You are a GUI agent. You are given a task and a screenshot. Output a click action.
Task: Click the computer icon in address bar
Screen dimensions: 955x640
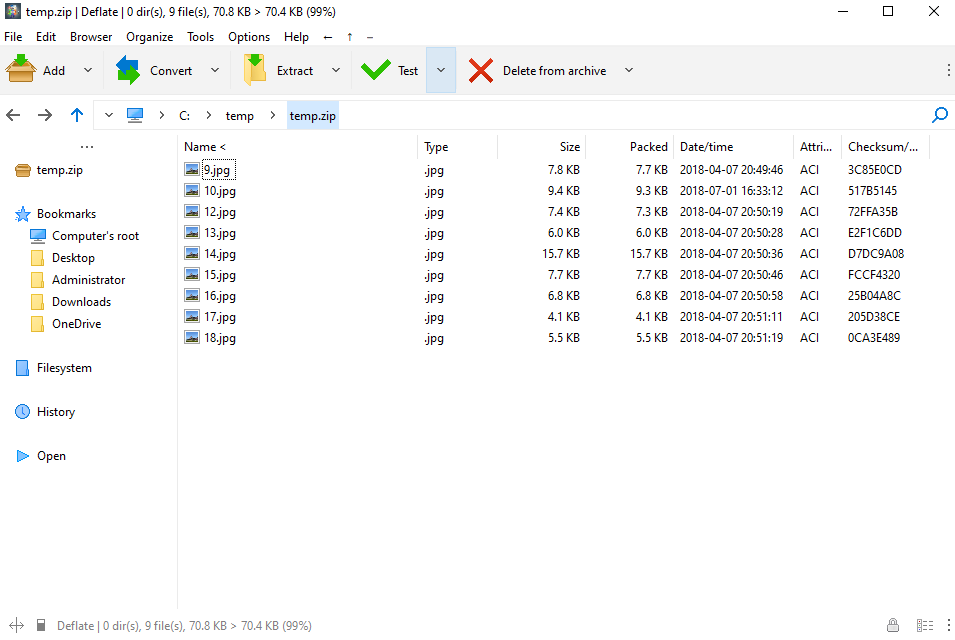click(135, 115)
